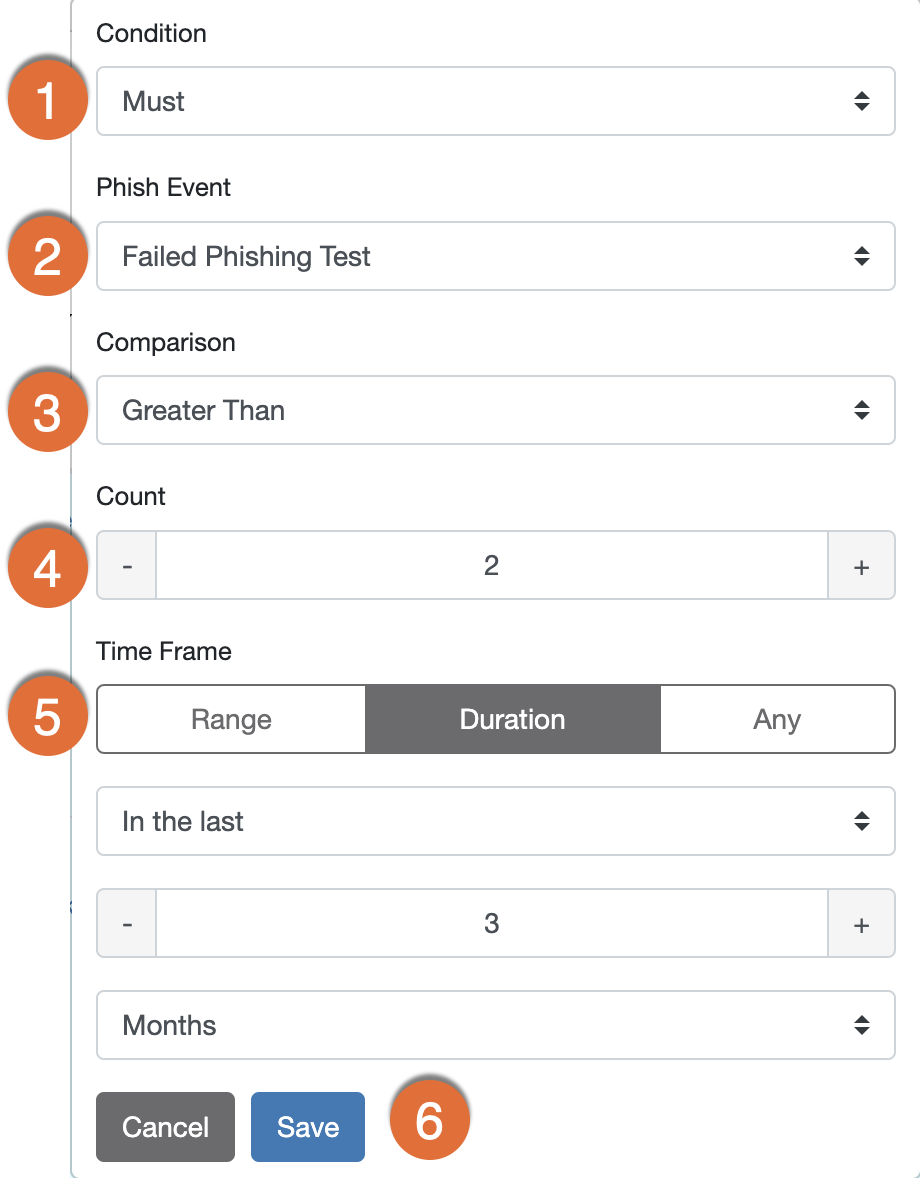Image resolution: width=920 pixels, height=1178 pixels.
Task: Open the Failed Phishing Test dropdown
Action: [495, 256]
